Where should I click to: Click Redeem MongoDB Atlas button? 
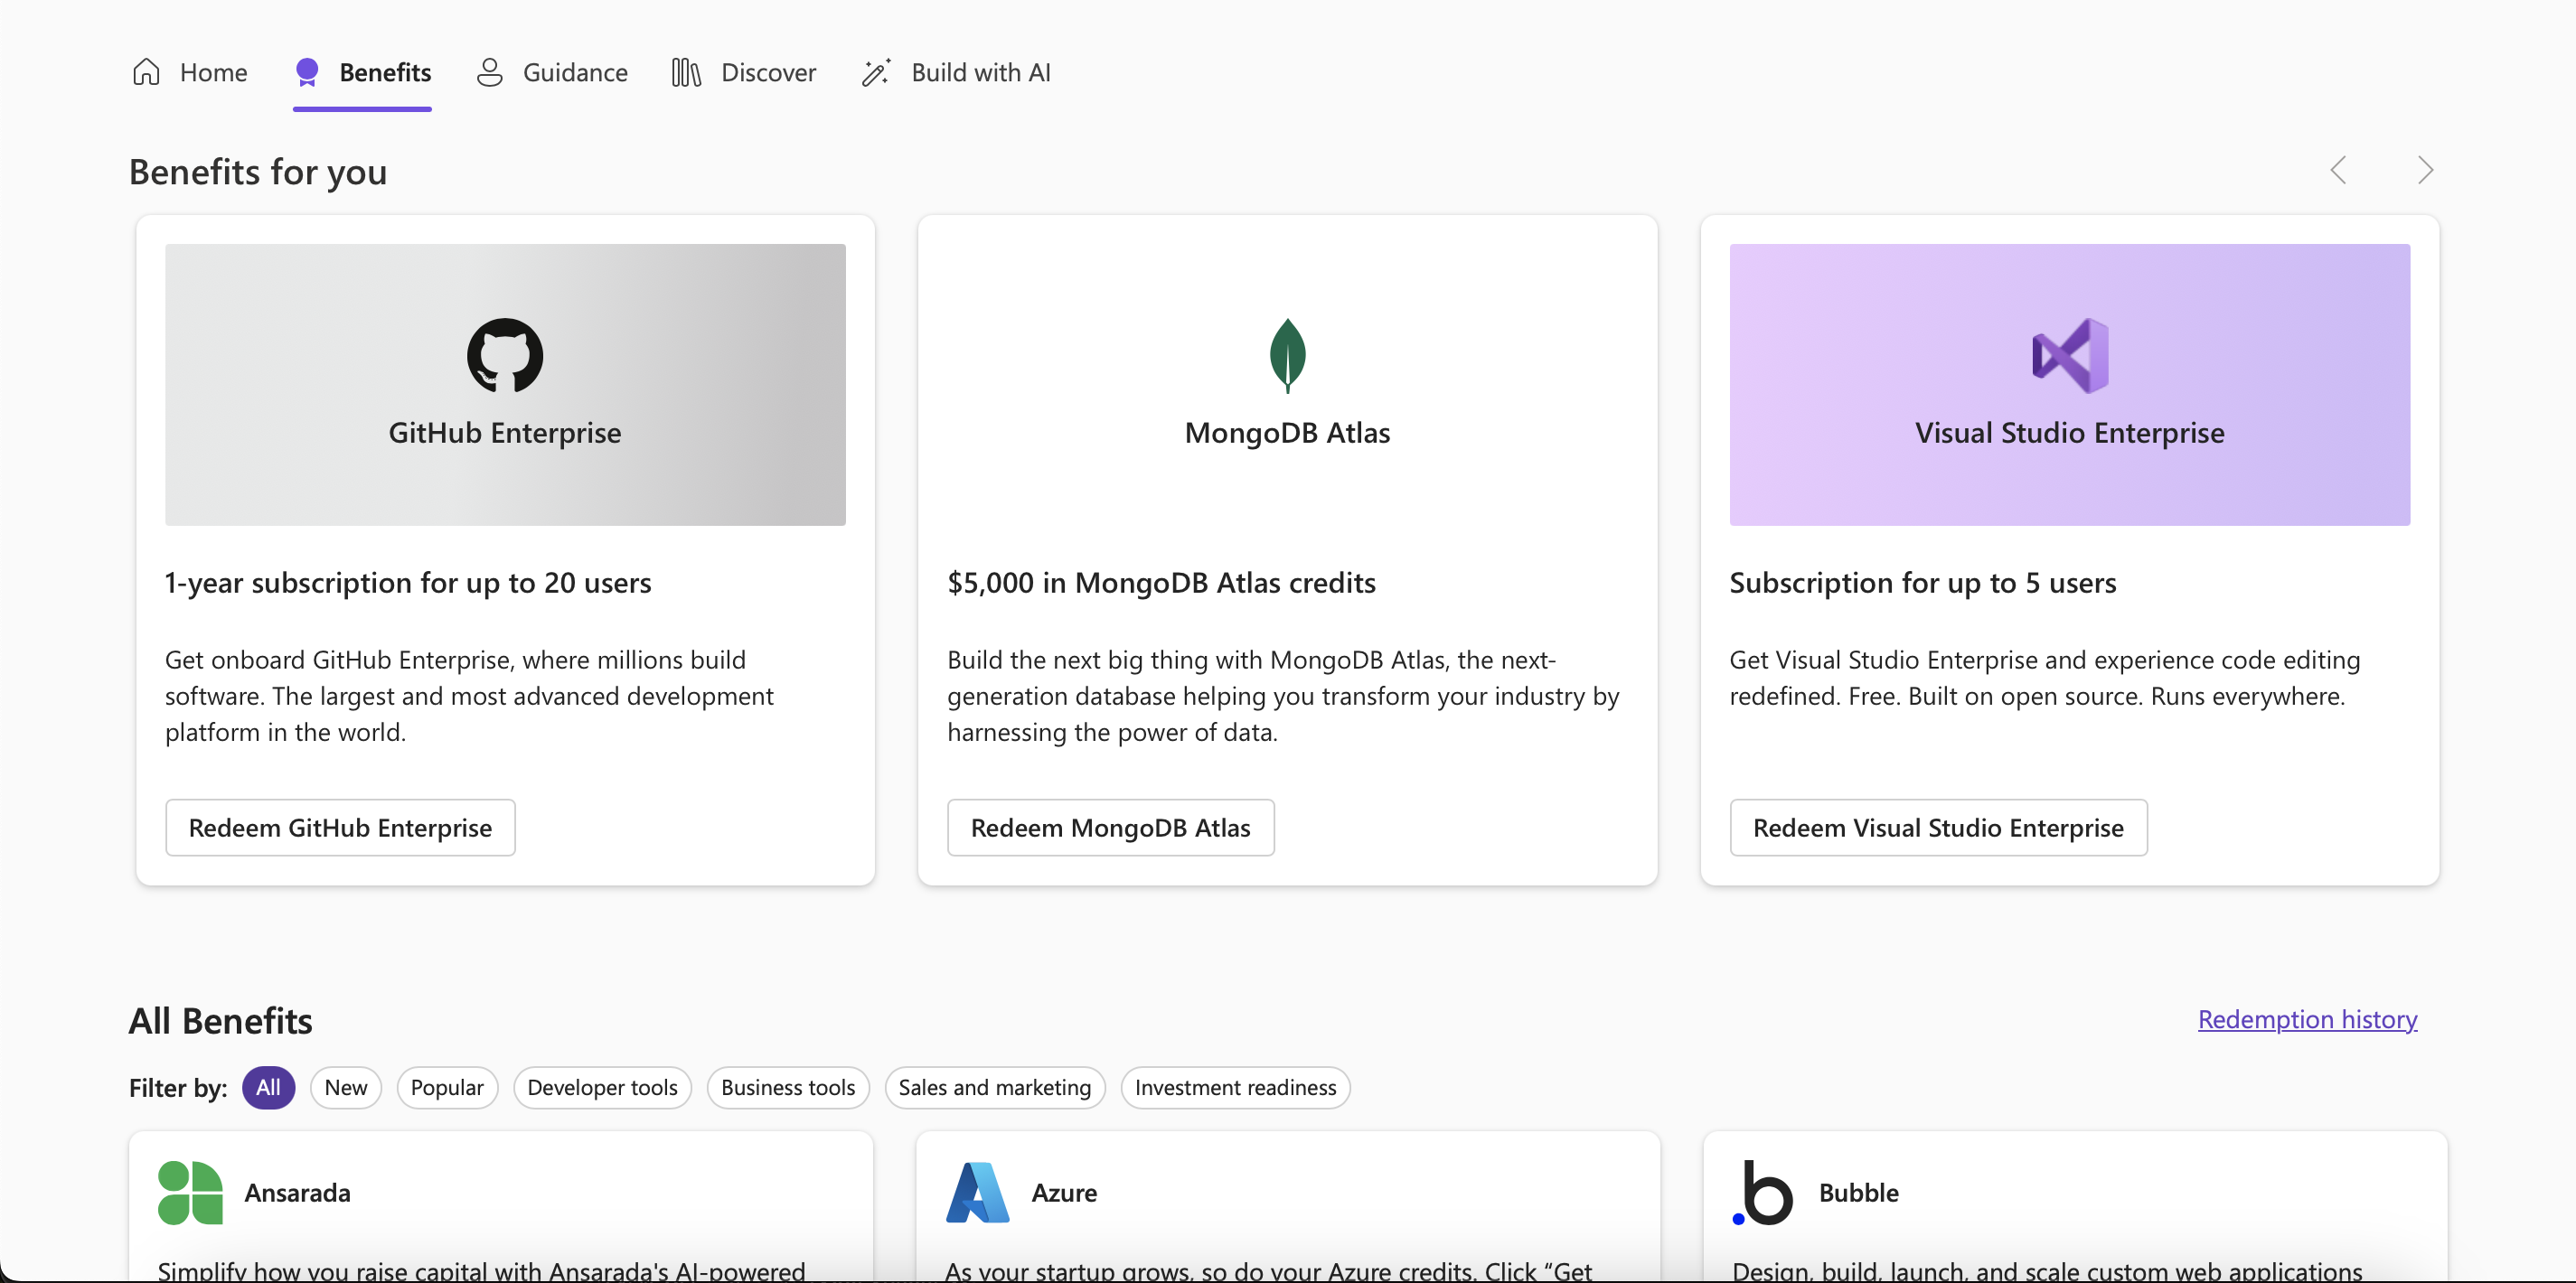click(1110, 827)
